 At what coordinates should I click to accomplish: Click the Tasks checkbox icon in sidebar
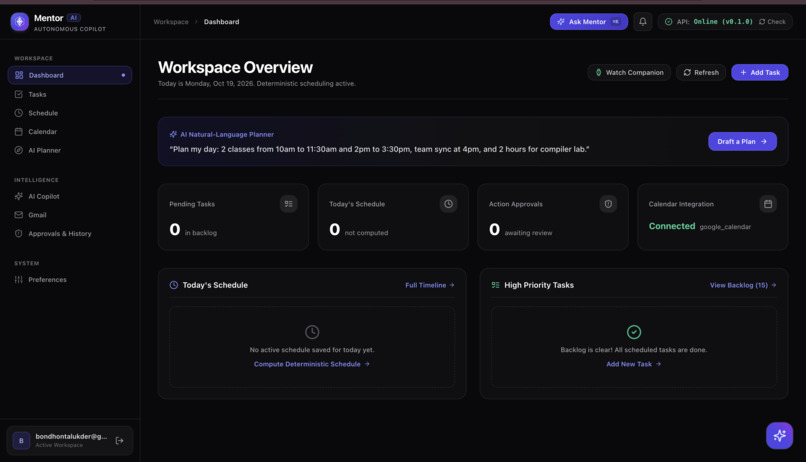(19, 95)
